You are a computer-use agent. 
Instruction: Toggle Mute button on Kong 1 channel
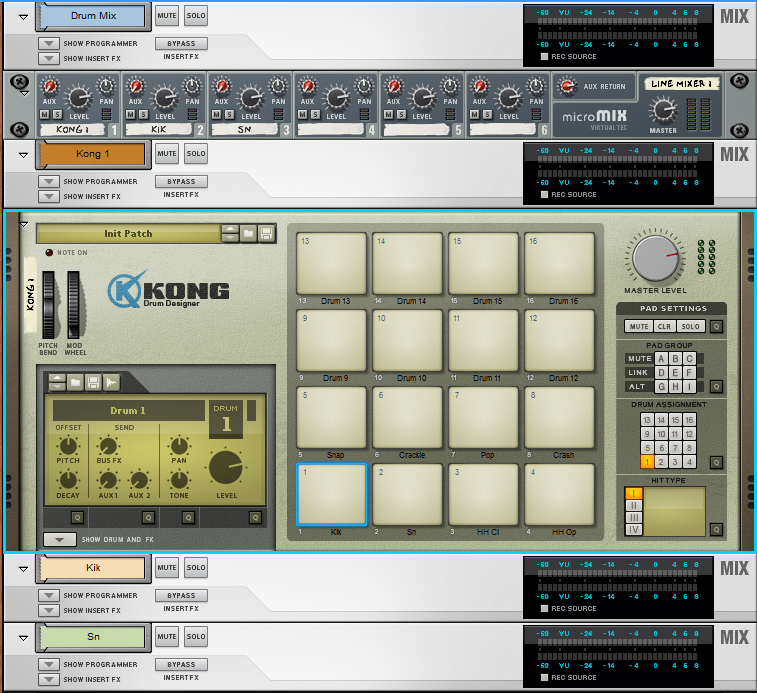point(167,154)
